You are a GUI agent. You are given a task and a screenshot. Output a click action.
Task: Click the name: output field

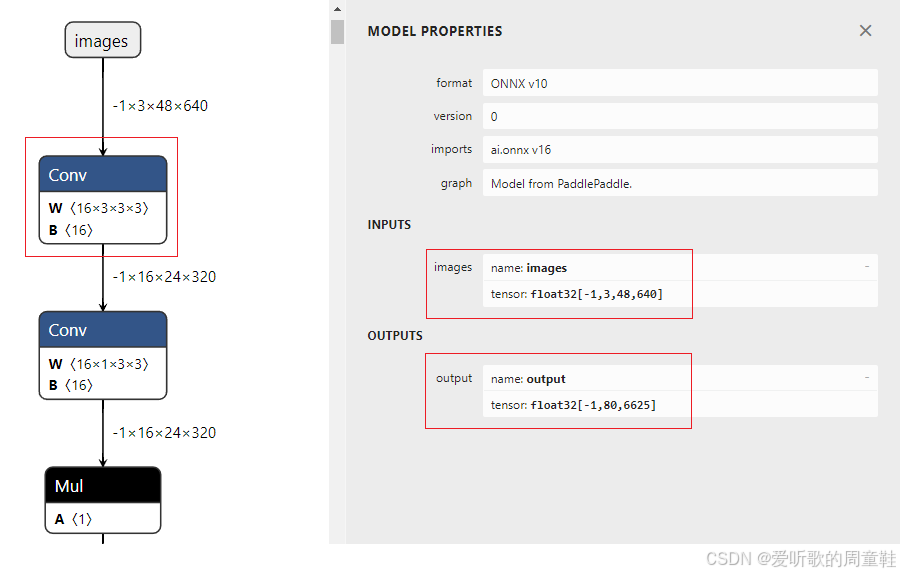click(680, 378)
